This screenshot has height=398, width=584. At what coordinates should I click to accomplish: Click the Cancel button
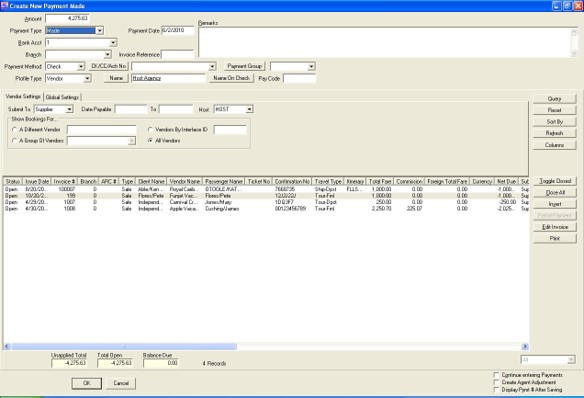121,383
